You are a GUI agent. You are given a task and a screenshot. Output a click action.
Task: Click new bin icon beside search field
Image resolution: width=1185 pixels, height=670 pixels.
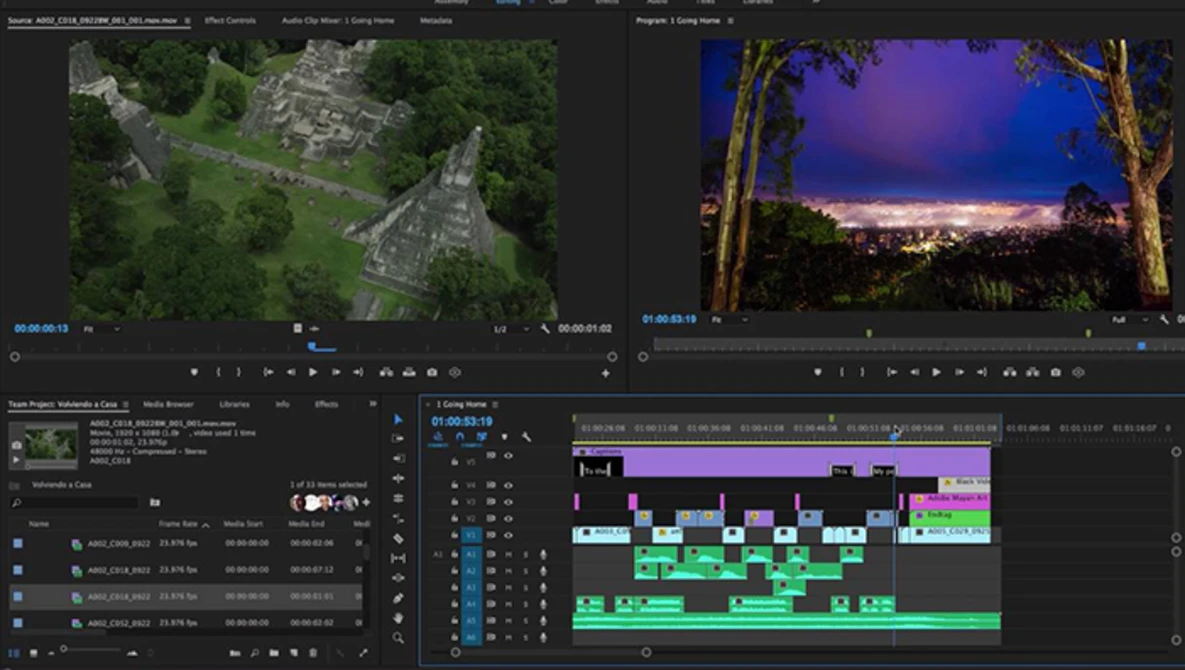pos(155,502)
